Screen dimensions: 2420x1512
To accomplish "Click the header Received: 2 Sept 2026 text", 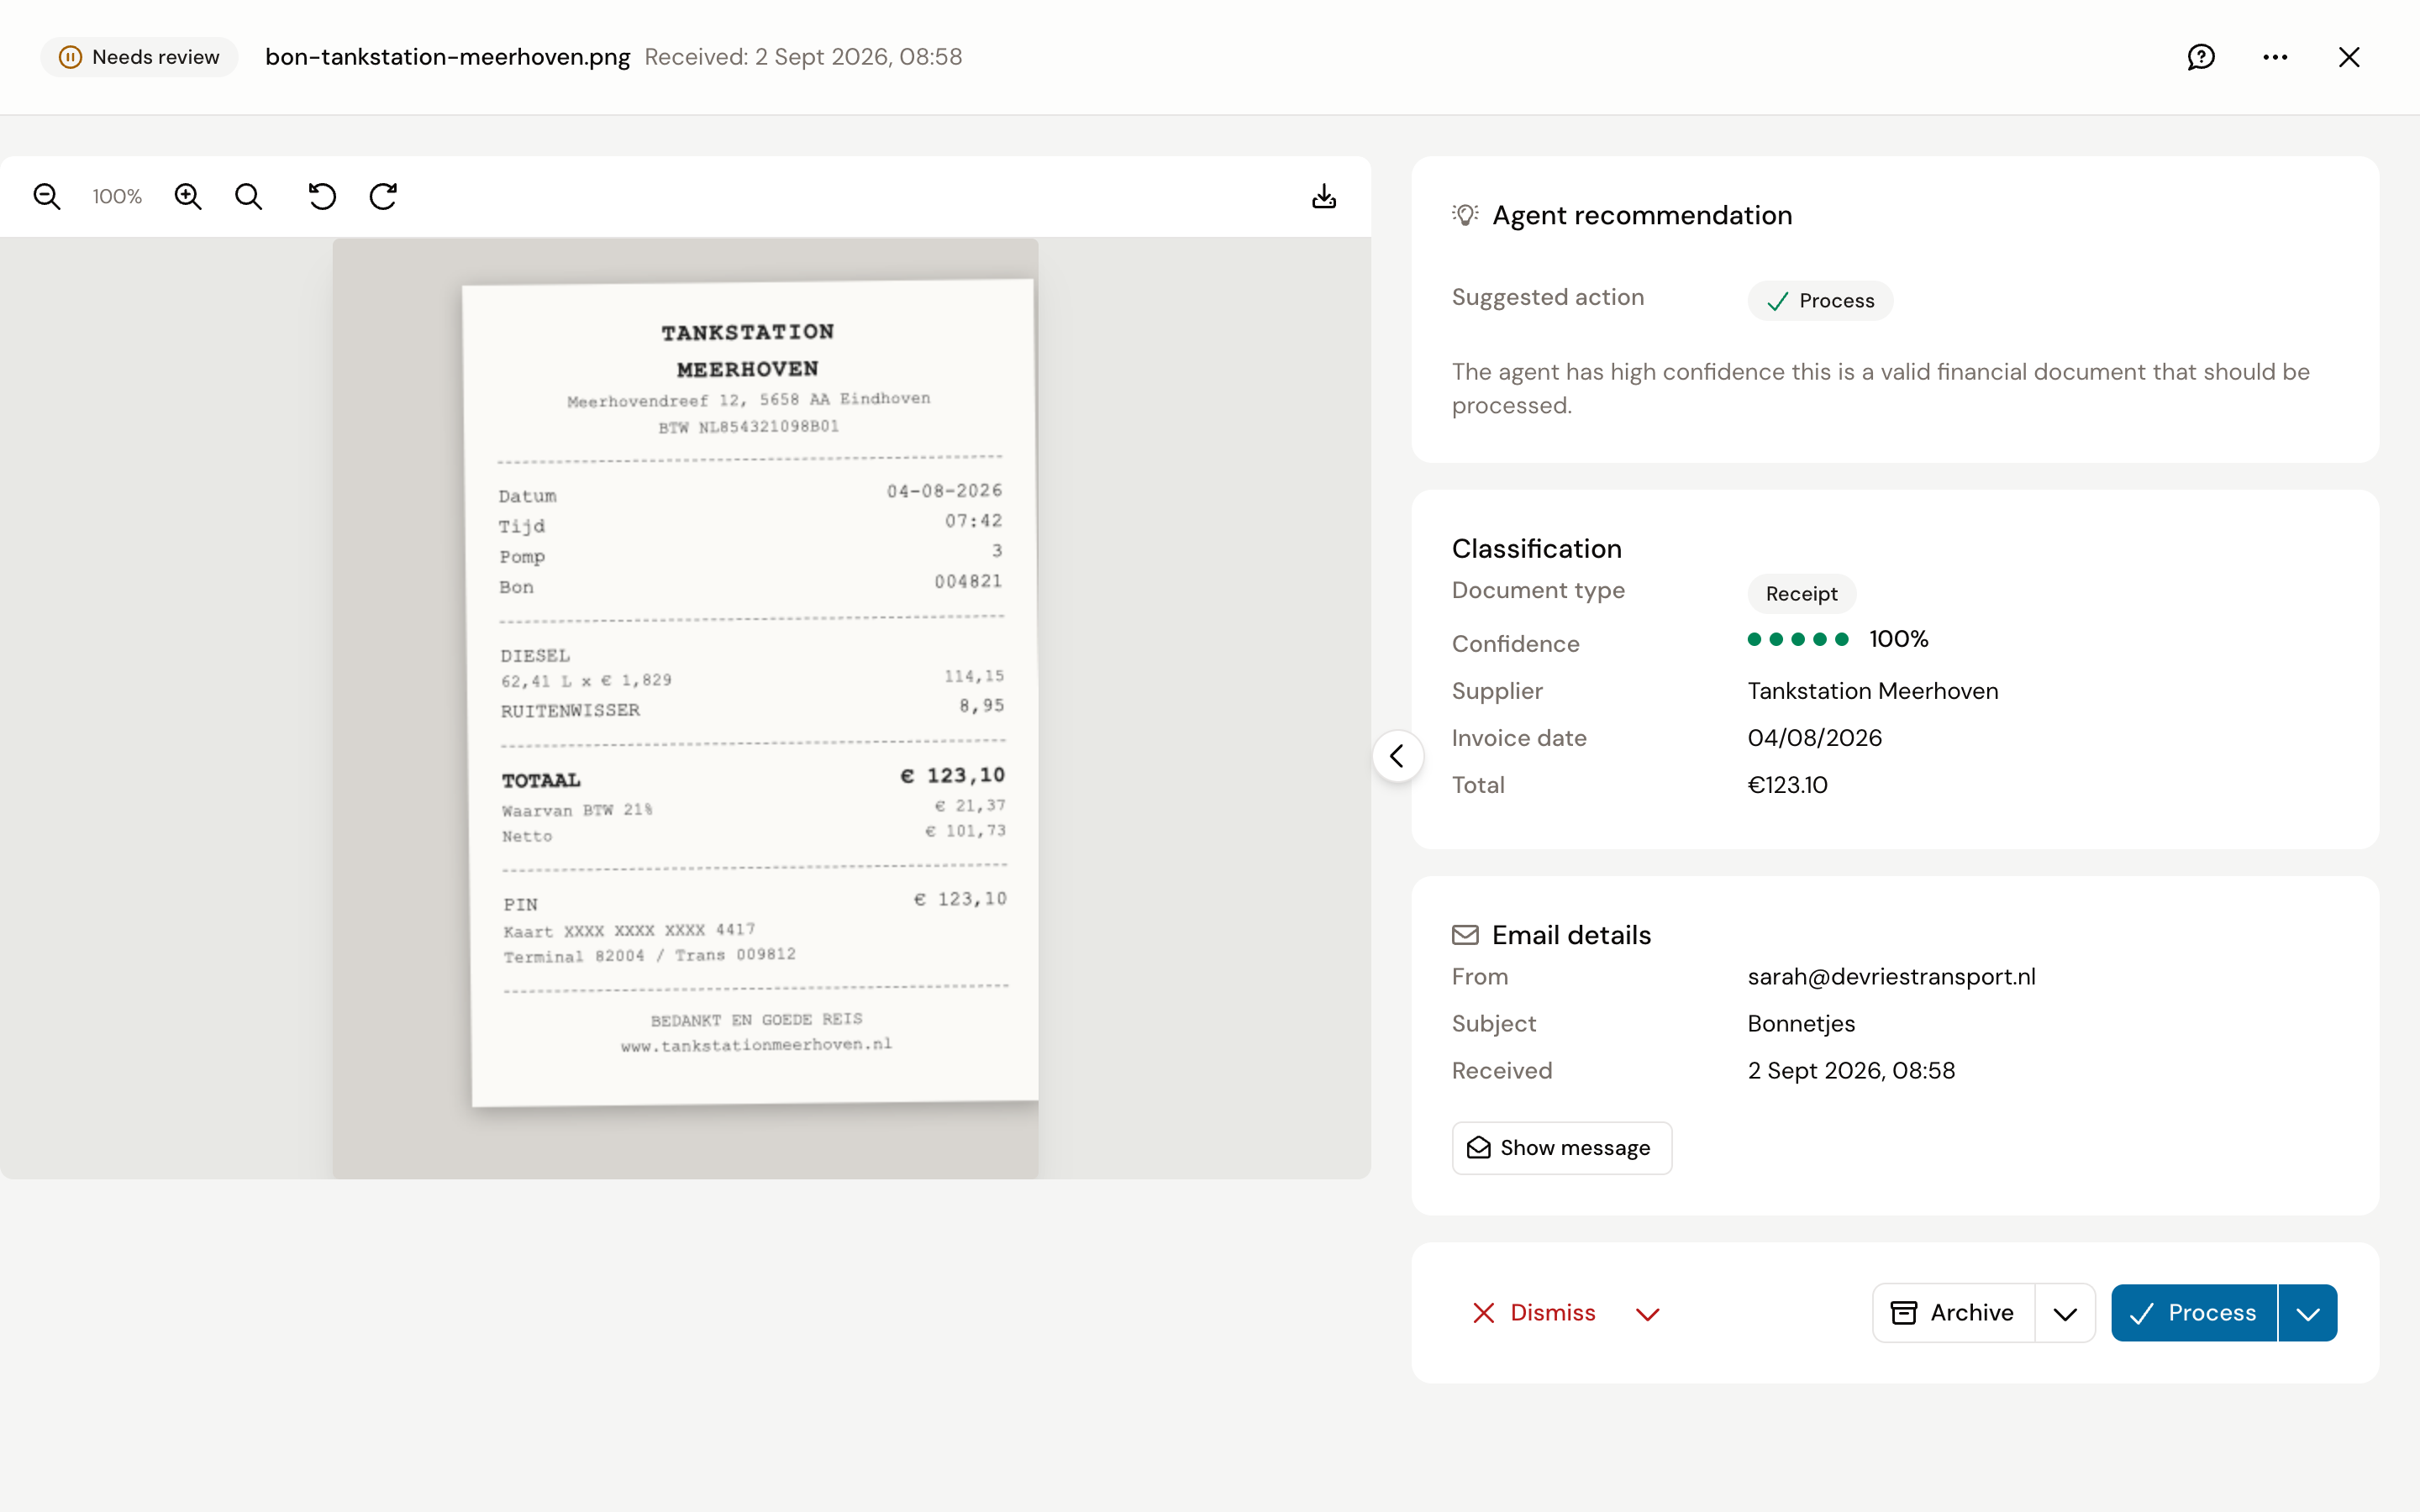I will pos(803,57).
